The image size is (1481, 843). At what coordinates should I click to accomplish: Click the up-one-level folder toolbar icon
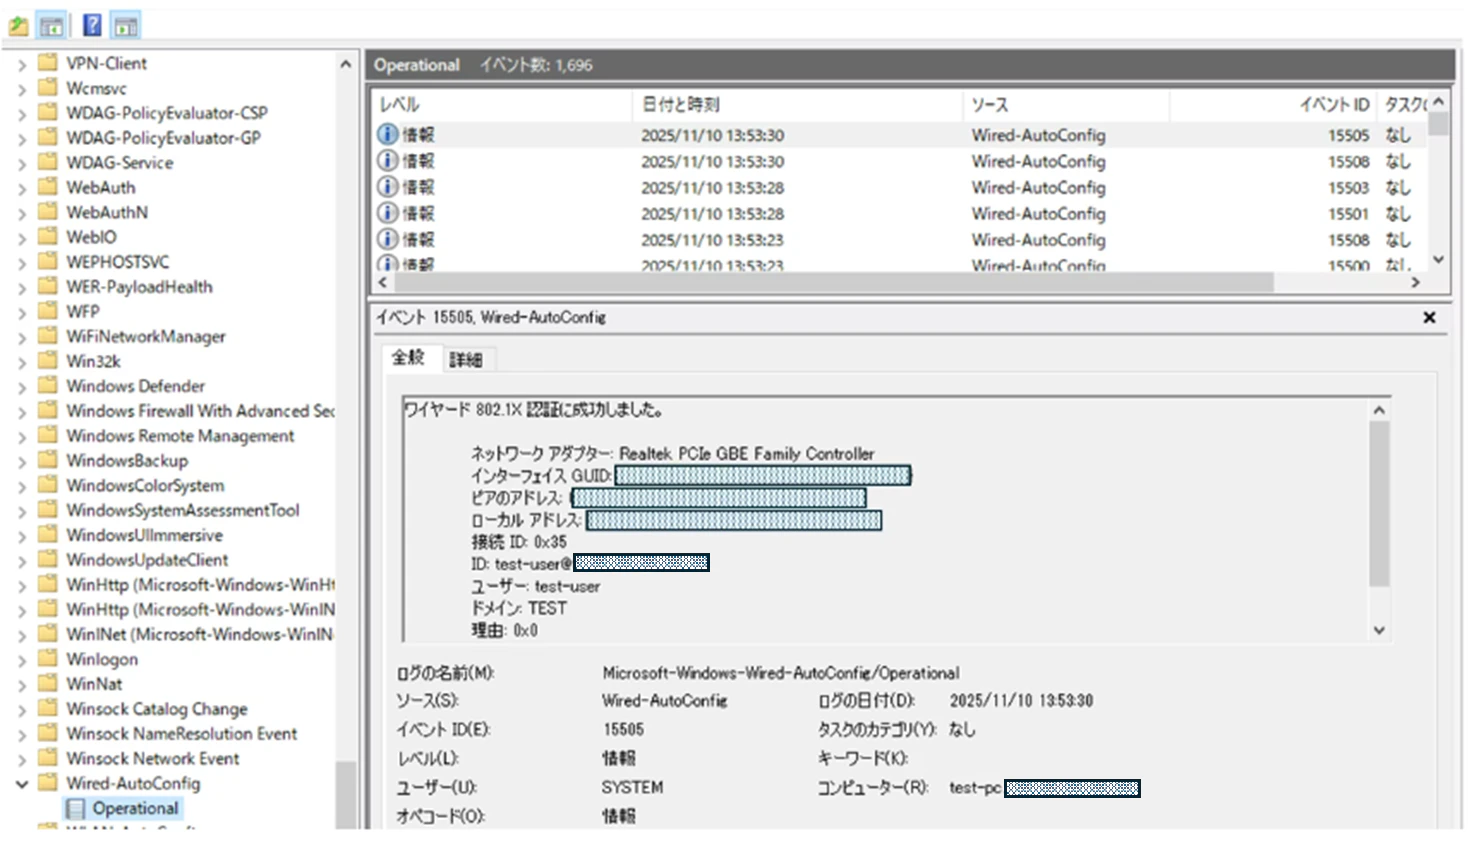tap(18, 25)
